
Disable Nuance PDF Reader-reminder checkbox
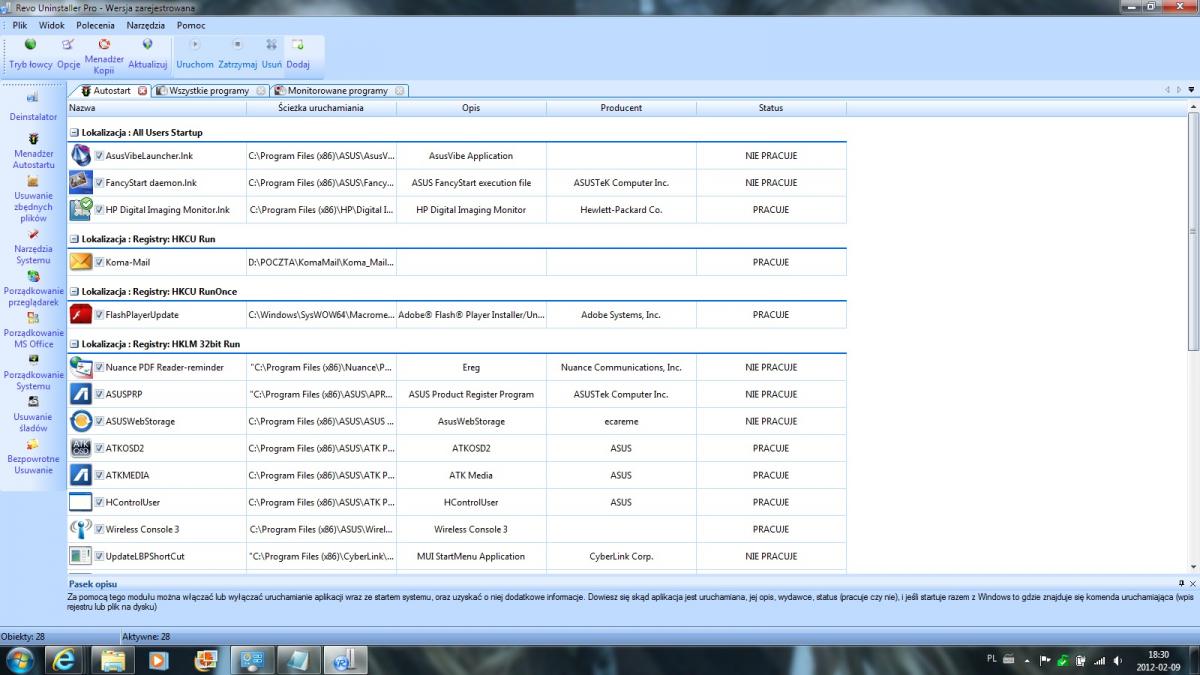[99, 367]
